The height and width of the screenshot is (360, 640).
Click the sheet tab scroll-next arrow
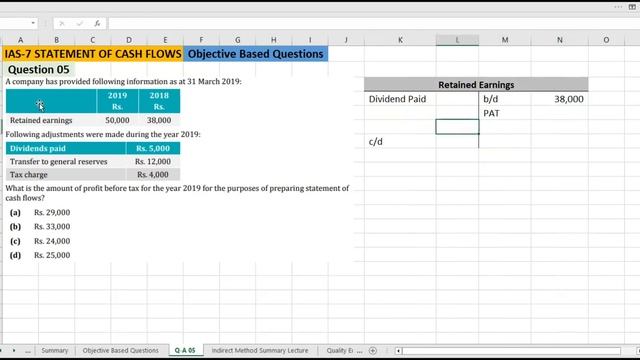(x=14, y=351)
